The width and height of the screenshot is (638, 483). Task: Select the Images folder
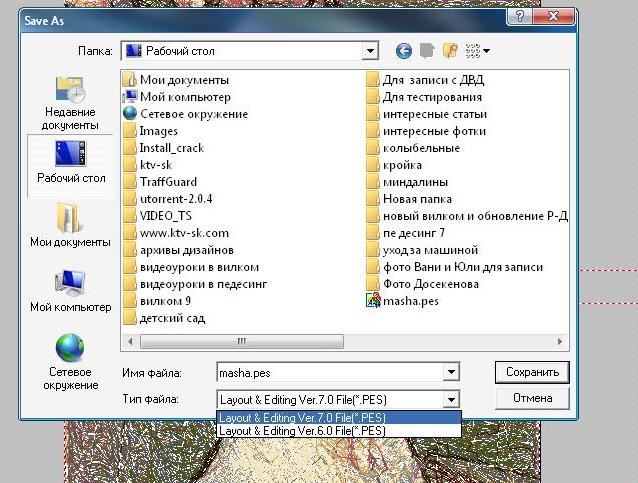(x=158, y=131)
